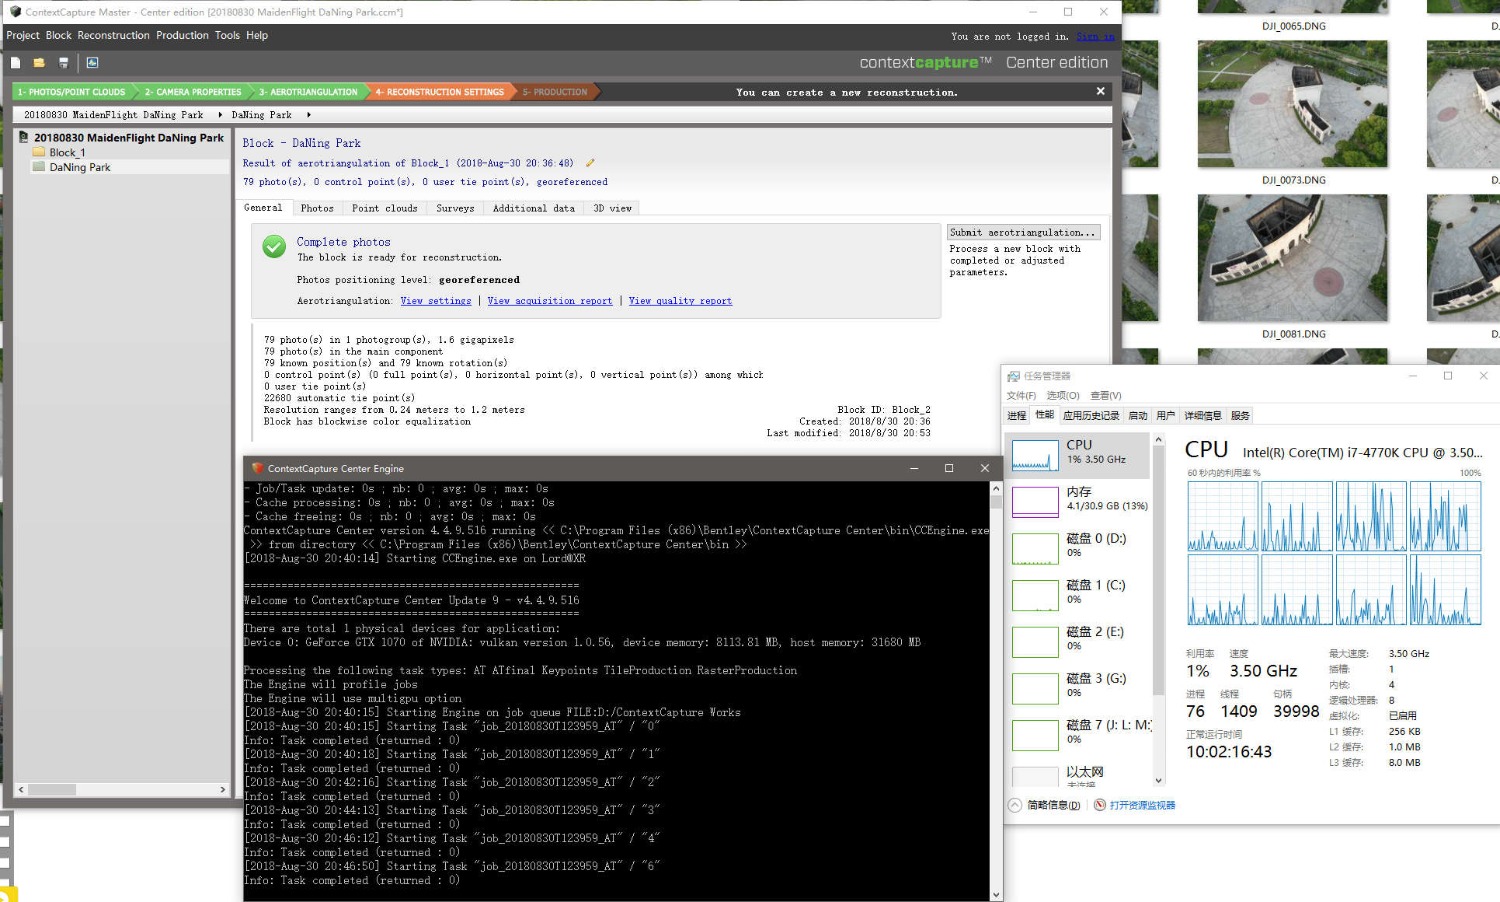Expand breadcrumb arrow after DaNing Park

(309, 115)
